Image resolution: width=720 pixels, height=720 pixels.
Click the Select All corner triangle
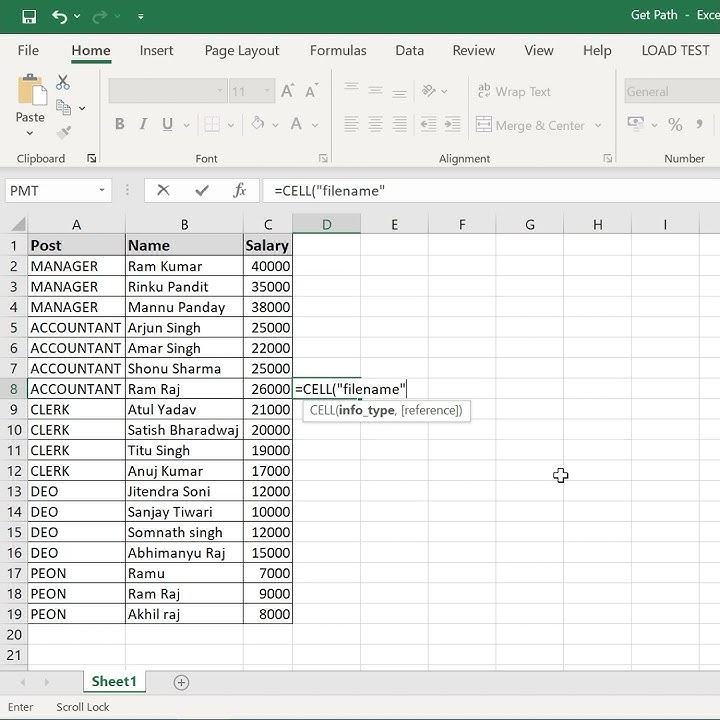point(18,224)
